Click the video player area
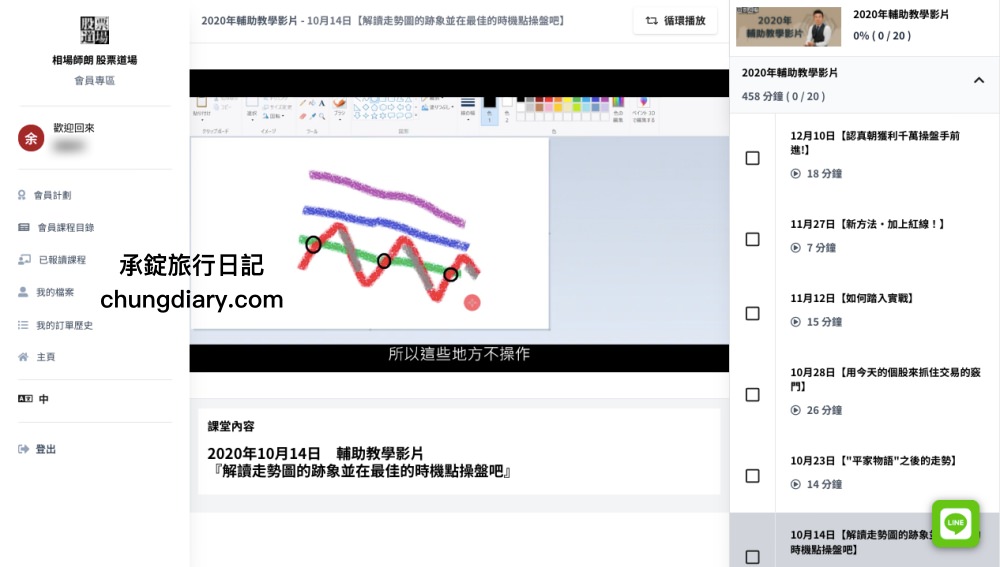Viewport: 1000px width, 567px height. [x=459, y=221]
